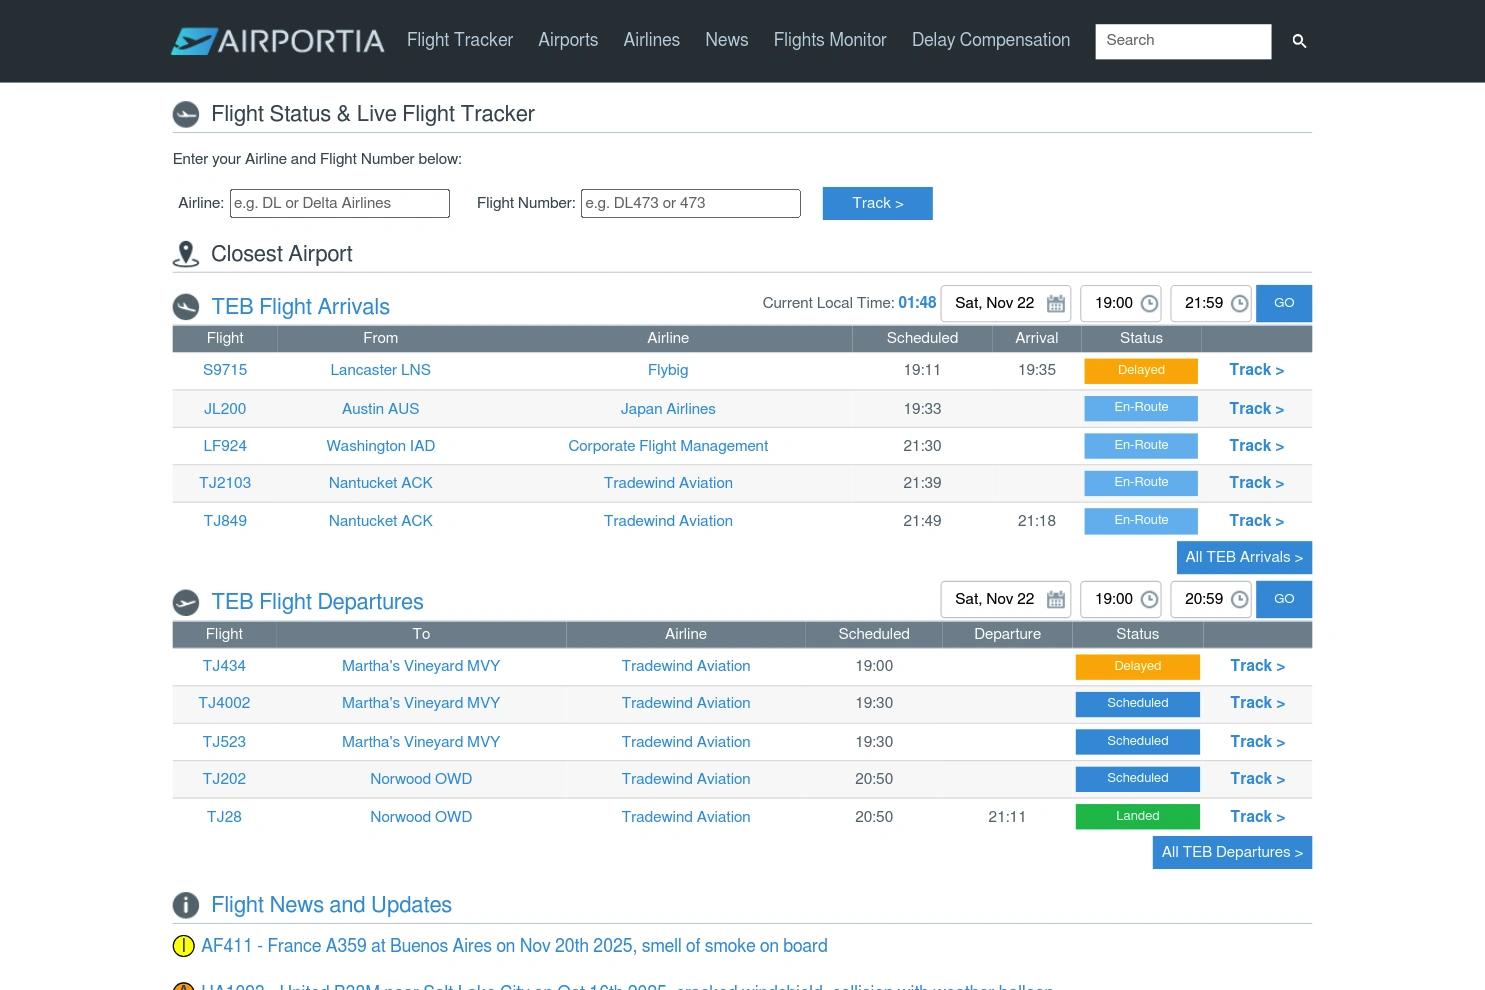1485x990 pixels.
Task: Click Landed status badge for TJ28
Action: click(x=1138, y=817)
